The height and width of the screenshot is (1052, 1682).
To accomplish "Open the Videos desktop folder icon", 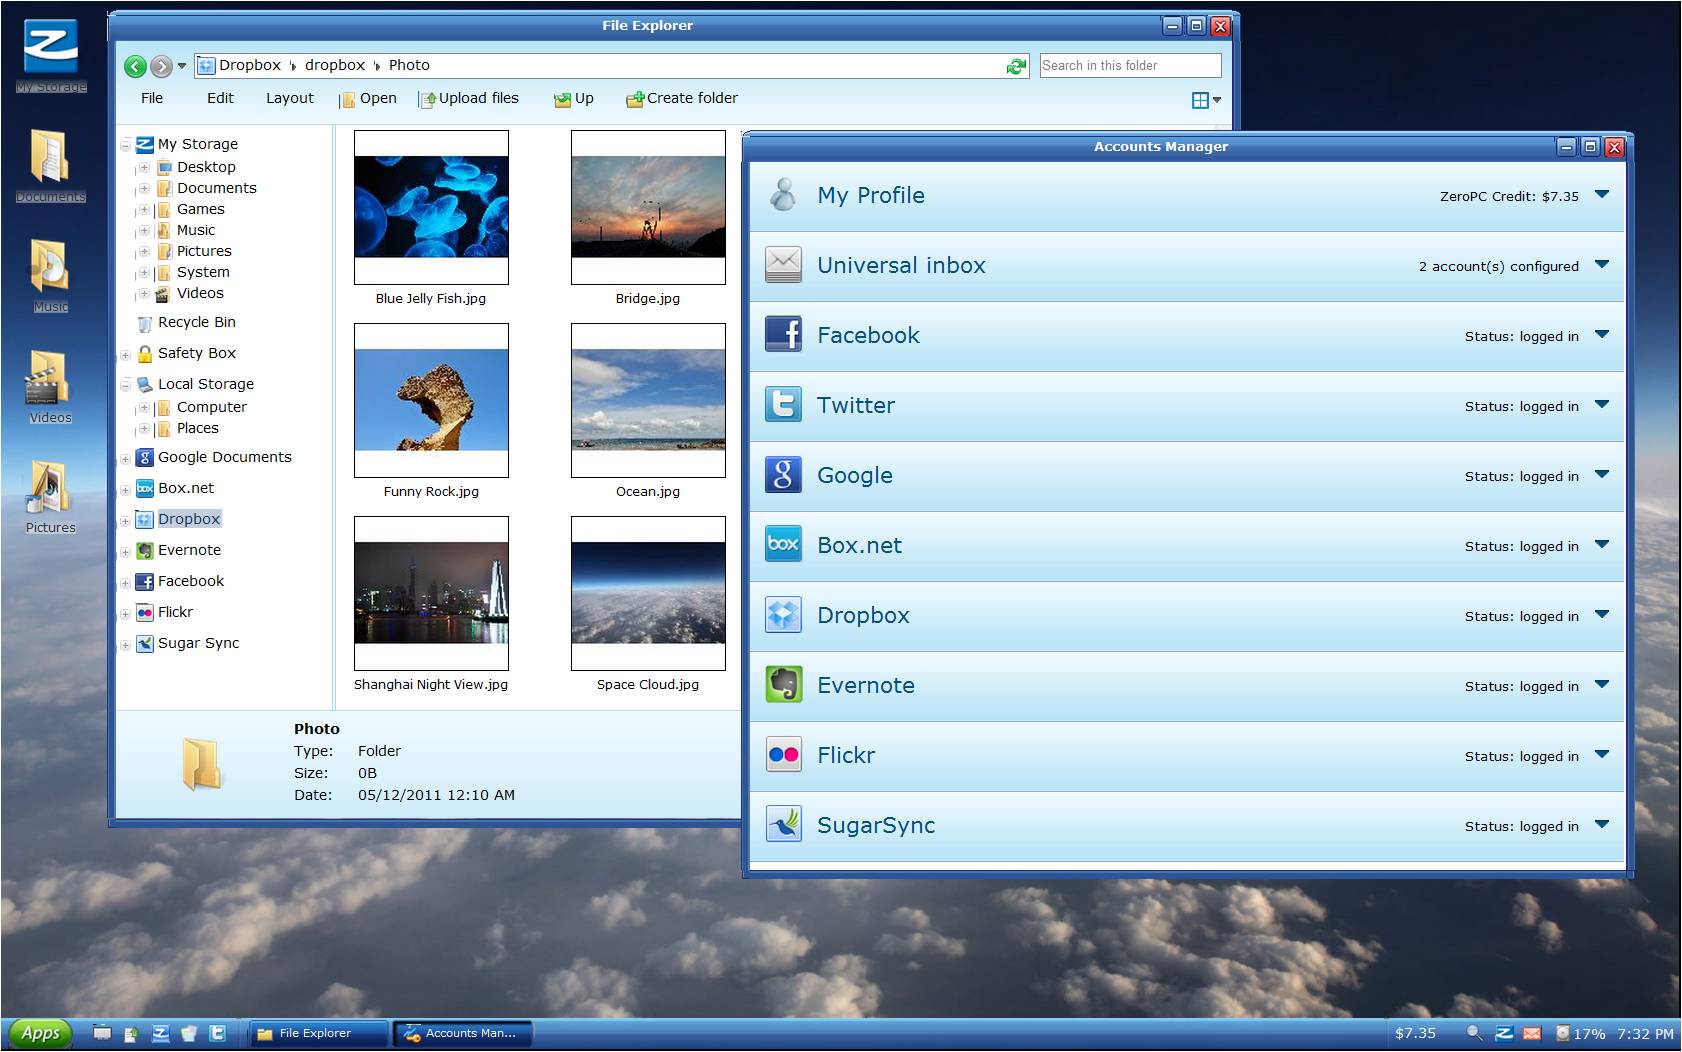I will [49, 380].
